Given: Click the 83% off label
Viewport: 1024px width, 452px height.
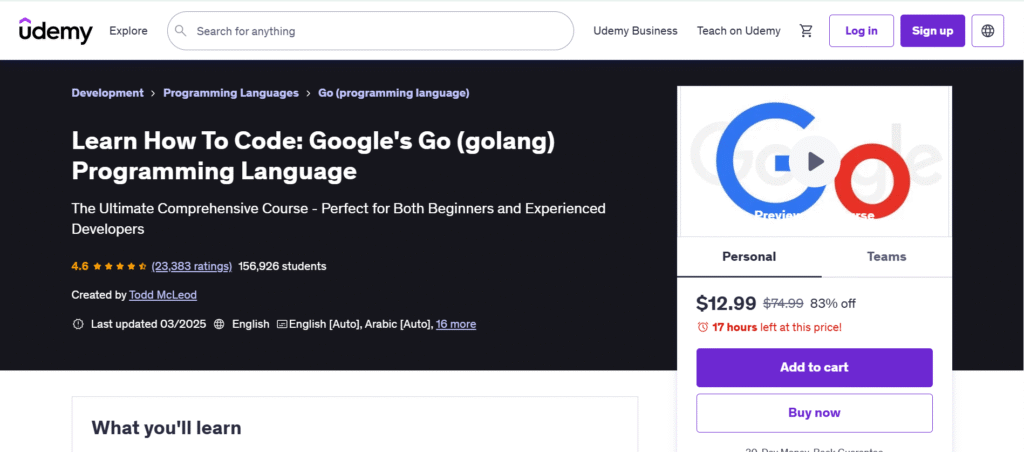Looking at the screenshot, I should [833, 304].
